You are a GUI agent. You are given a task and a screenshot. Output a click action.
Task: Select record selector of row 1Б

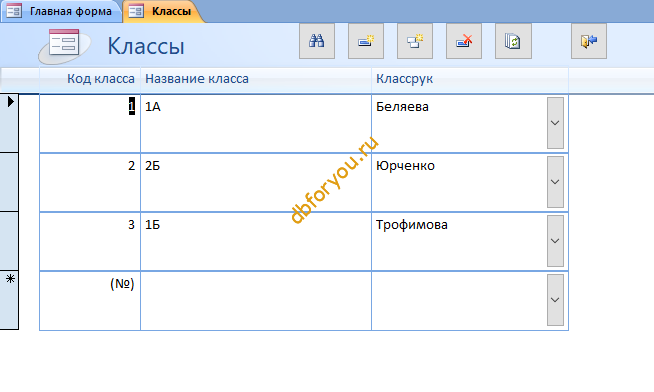tap(9, 241)
